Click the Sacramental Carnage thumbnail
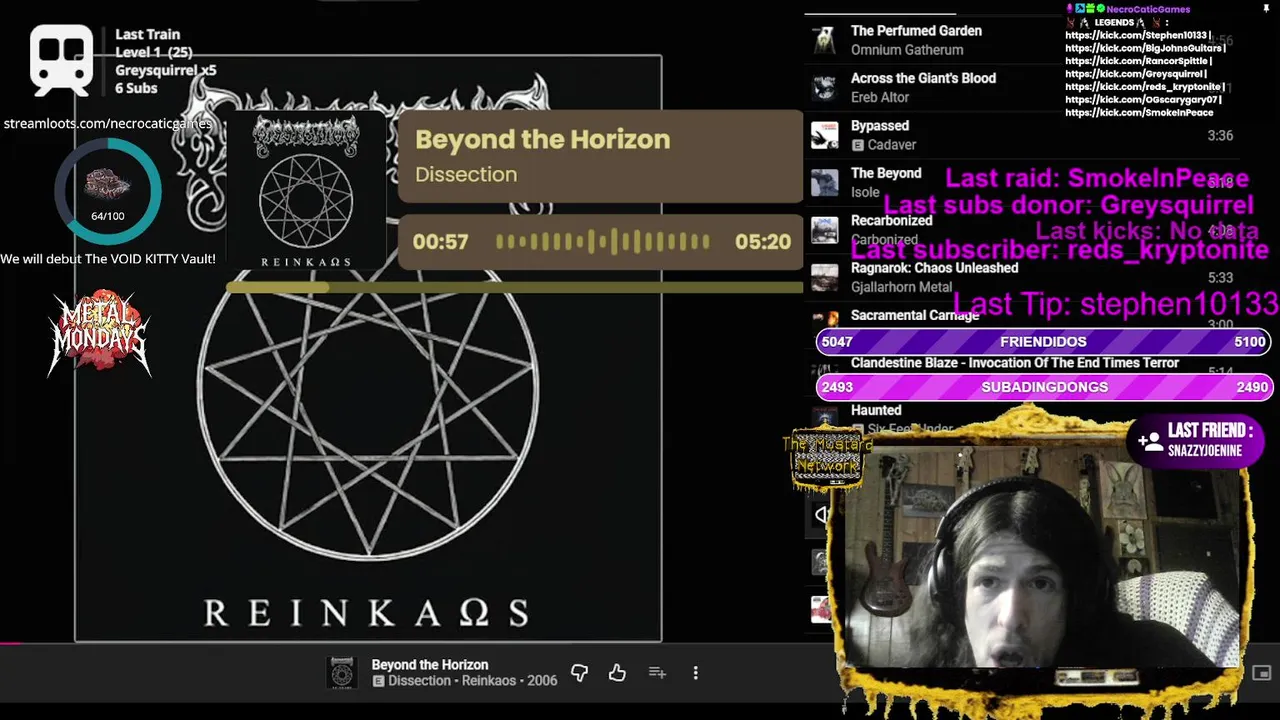1280x720 pixels. [824, 320]
